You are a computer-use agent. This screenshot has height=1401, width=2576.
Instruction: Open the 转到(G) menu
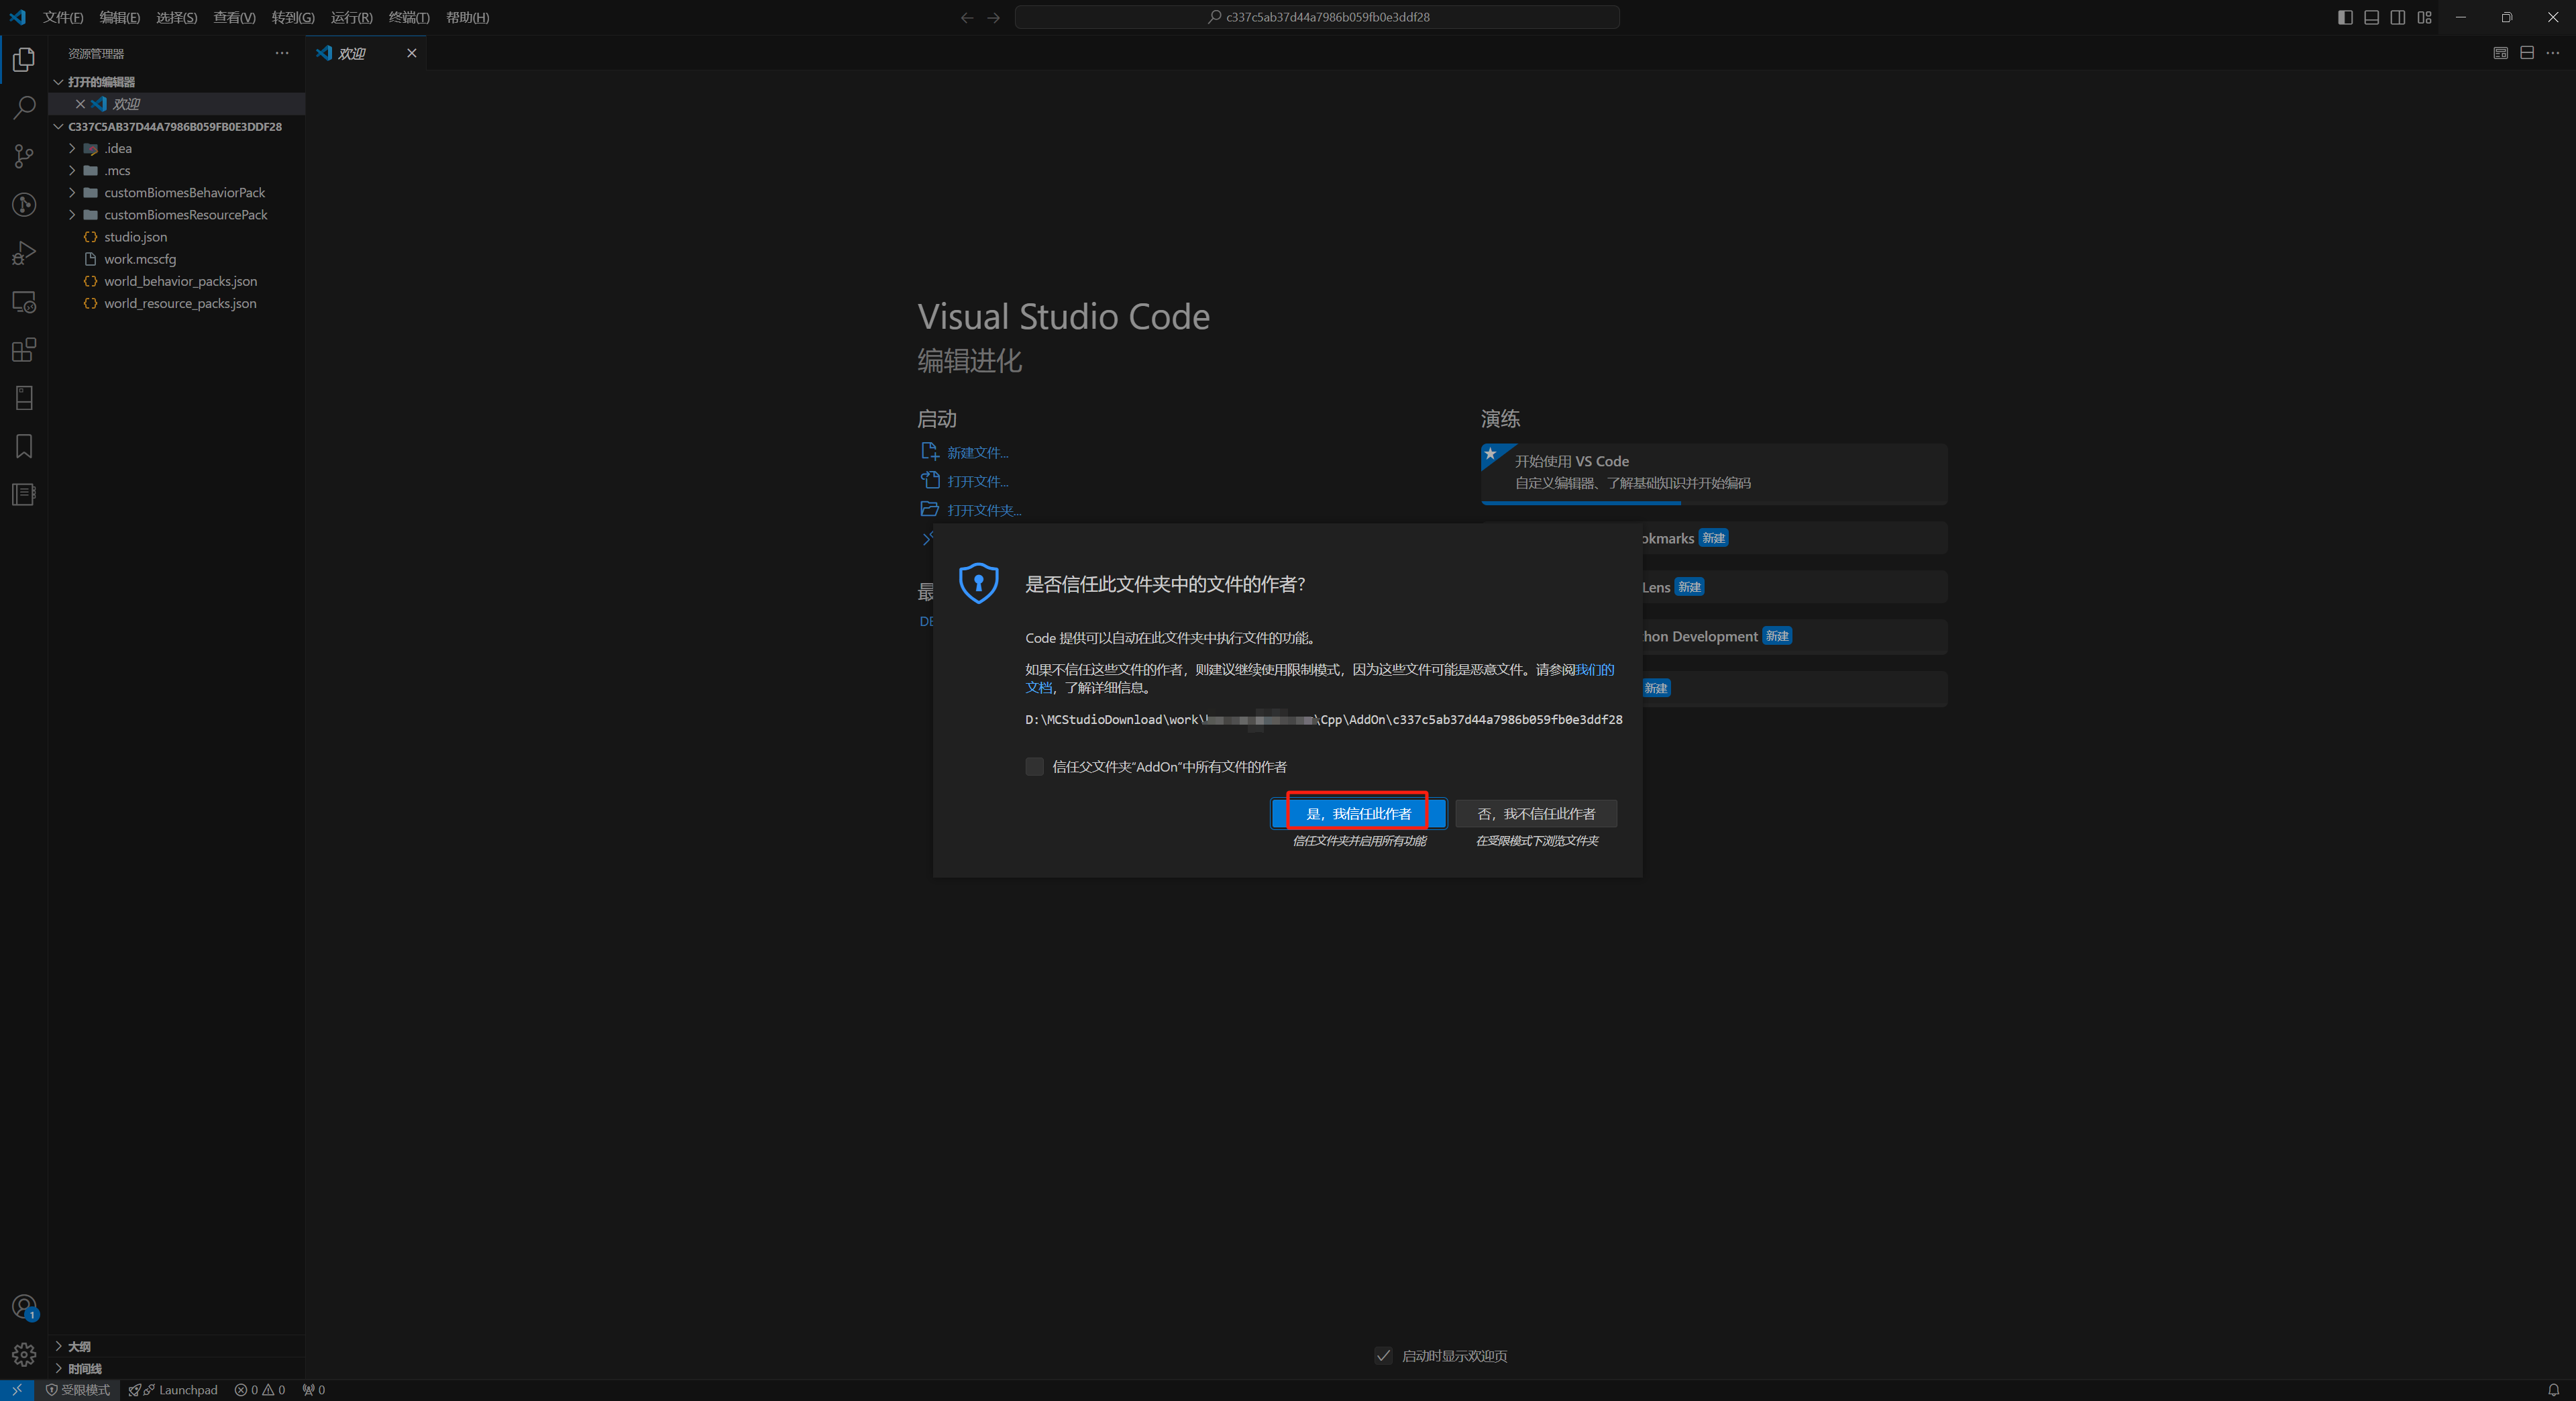tap(293, 17)
